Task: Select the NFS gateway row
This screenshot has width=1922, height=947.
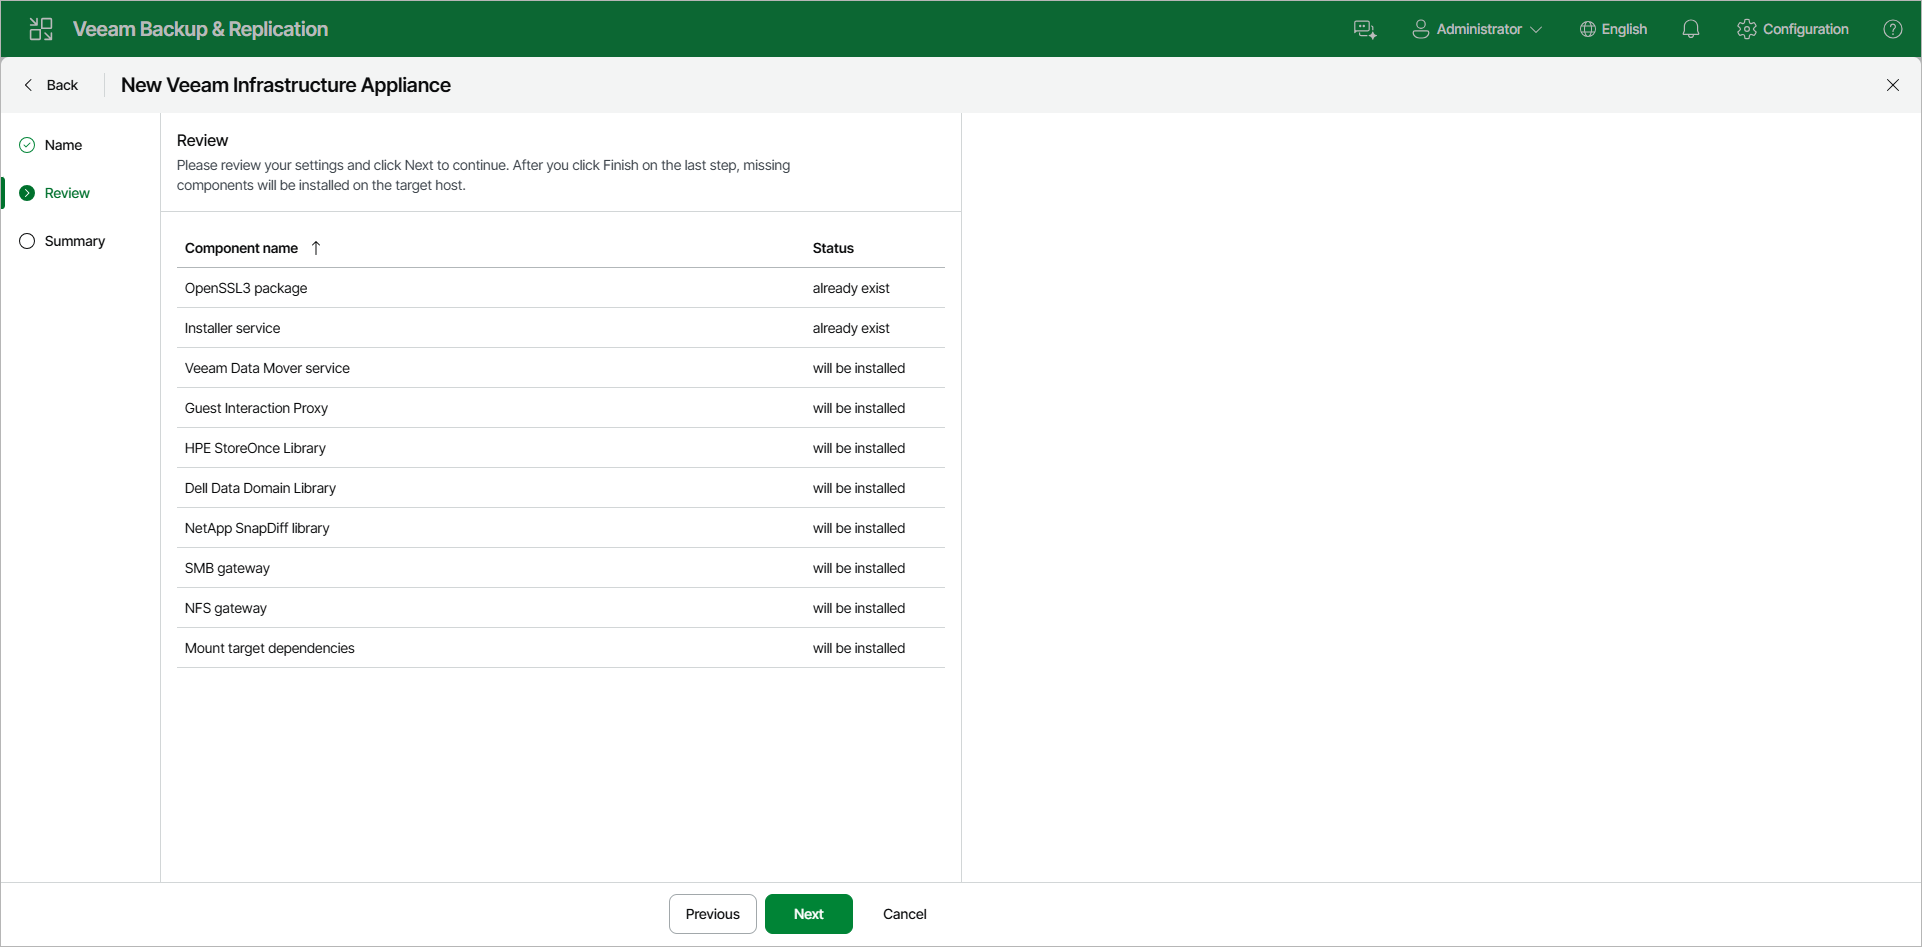Action: pos(561,608)
